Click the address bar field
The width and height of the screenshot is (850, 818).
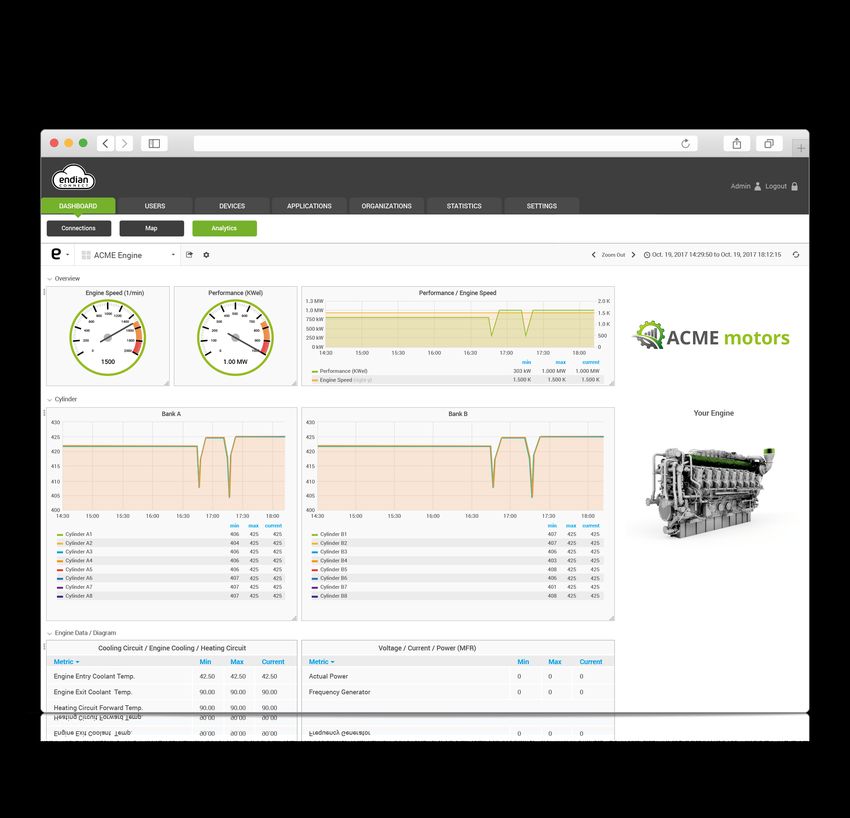tap(445, 144)
